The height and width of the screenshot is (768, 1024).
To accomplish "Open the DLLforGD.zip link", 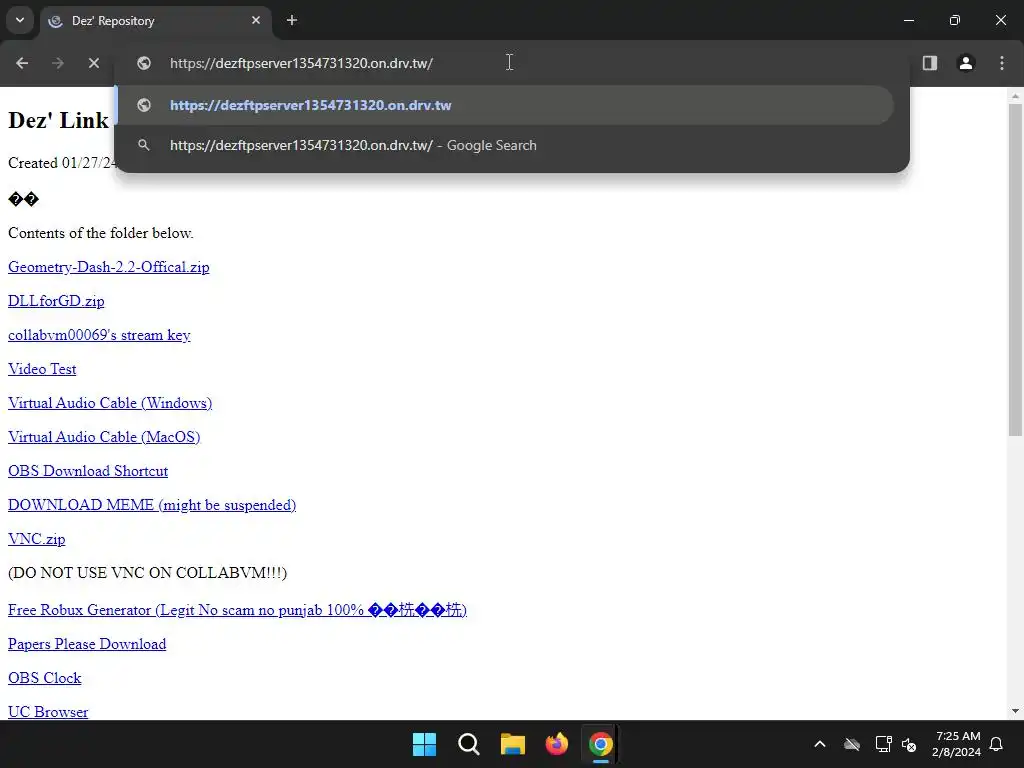I will [x=56, y=301].
